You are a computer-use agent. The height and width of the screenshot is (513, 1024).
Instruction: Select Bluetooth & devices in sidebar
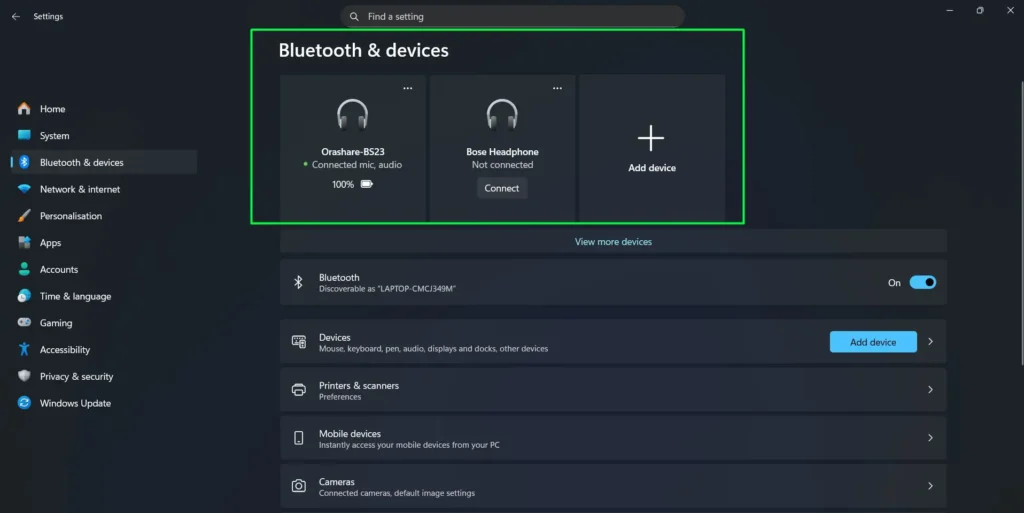click(104, 162)
